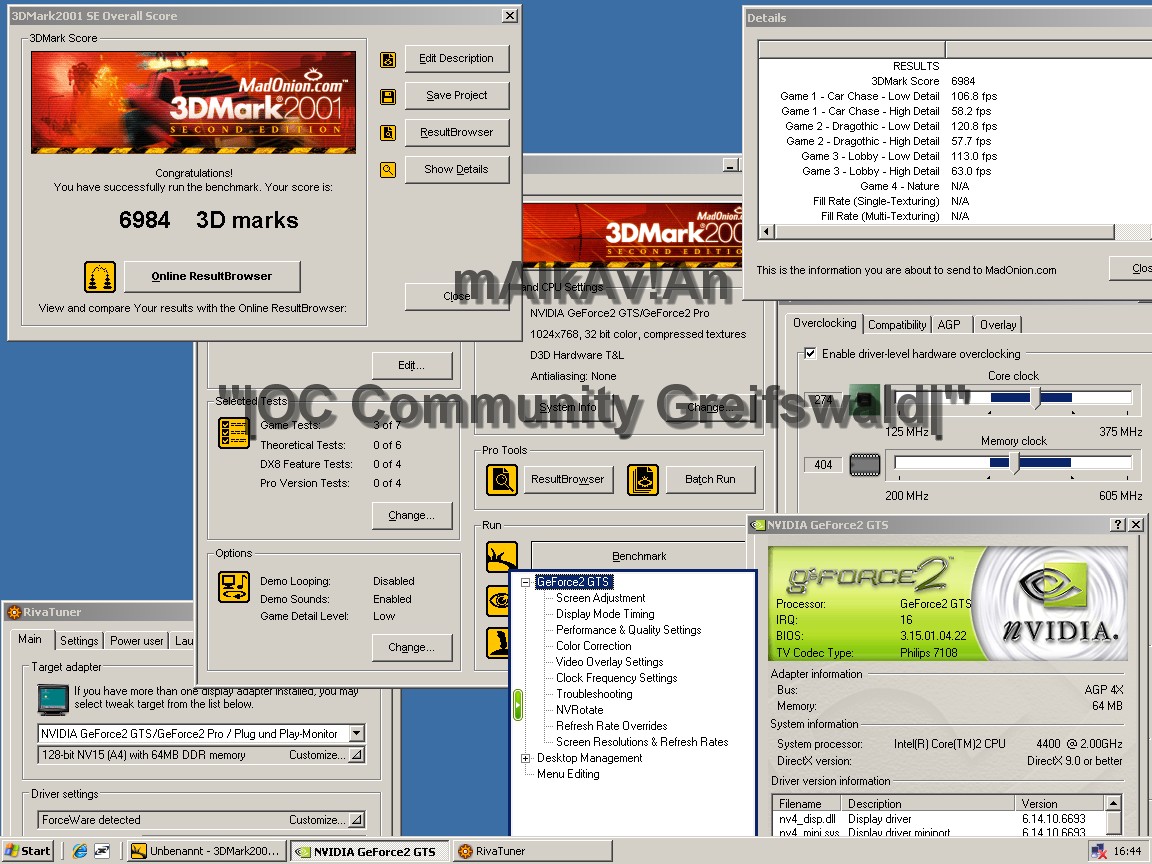Click the Online ResultBrowser button
This screenshot has width=1152, height=864.
(212, 276)
